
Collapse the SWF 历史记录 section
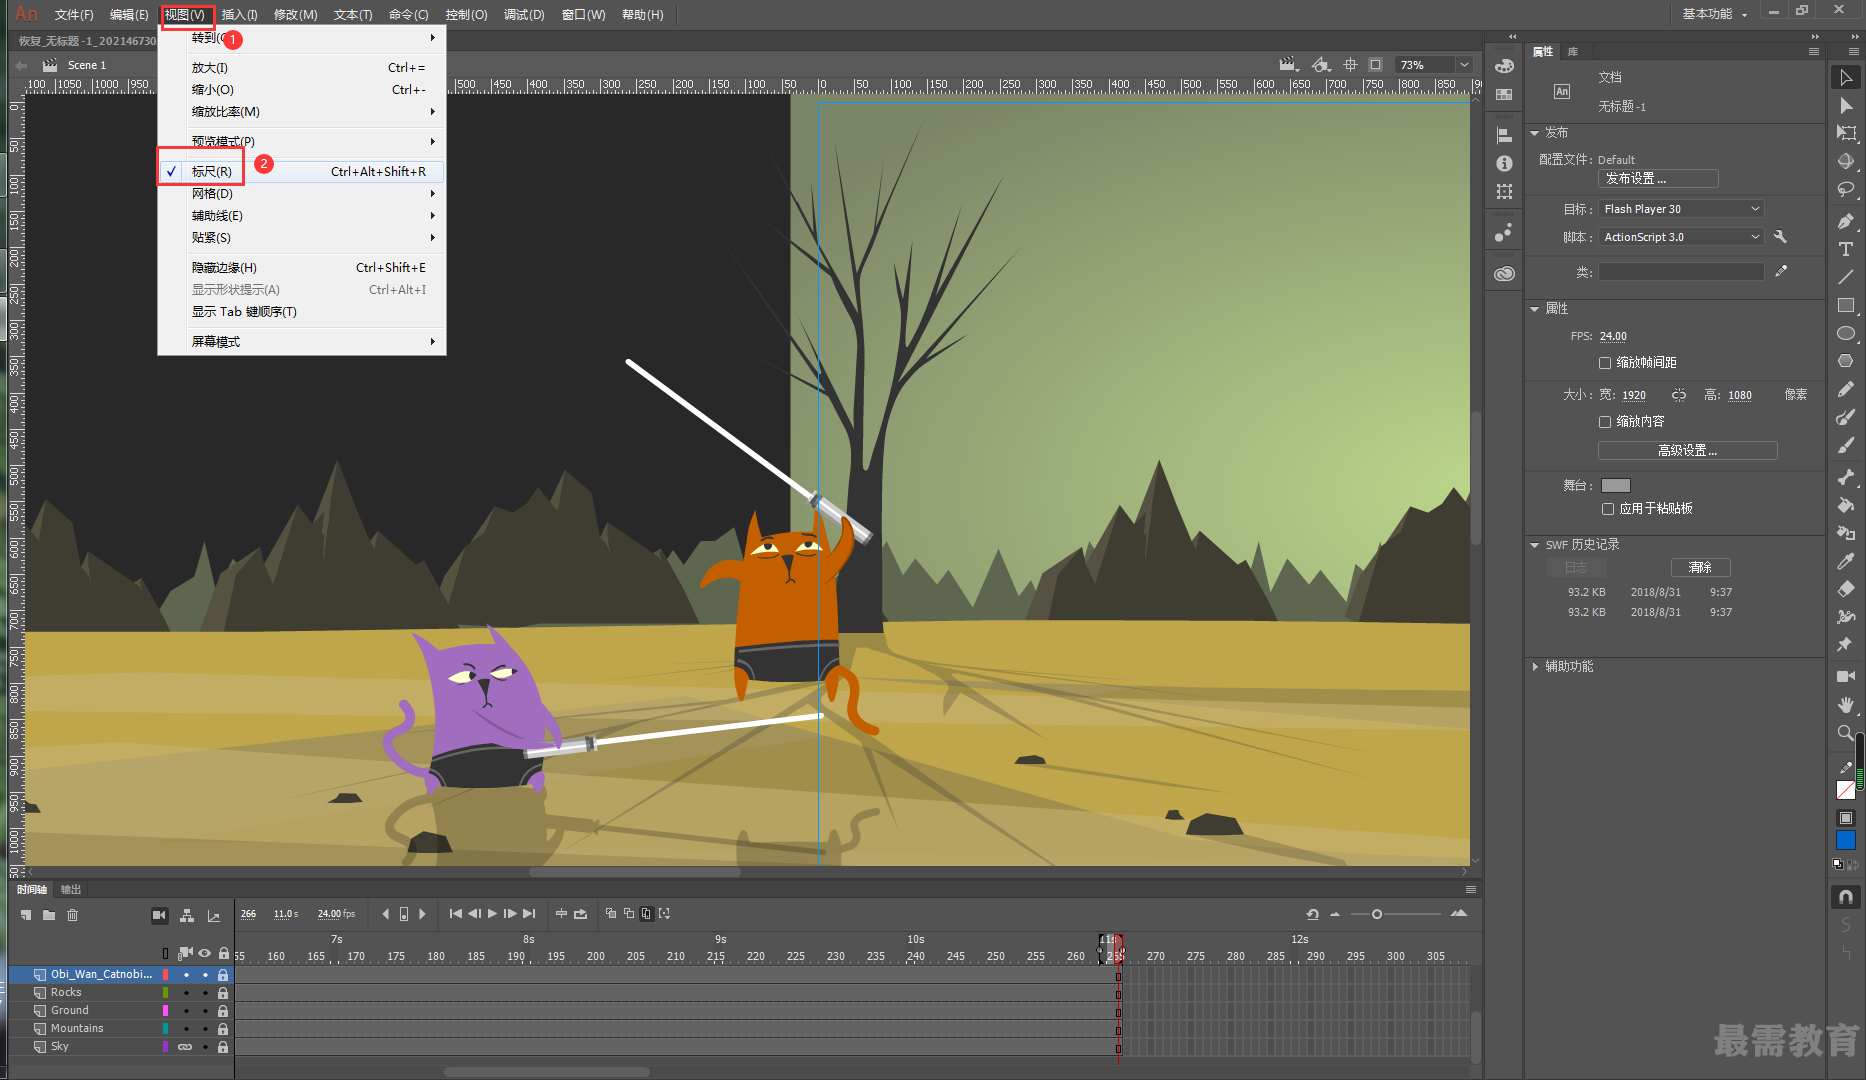click(1535, 545)
